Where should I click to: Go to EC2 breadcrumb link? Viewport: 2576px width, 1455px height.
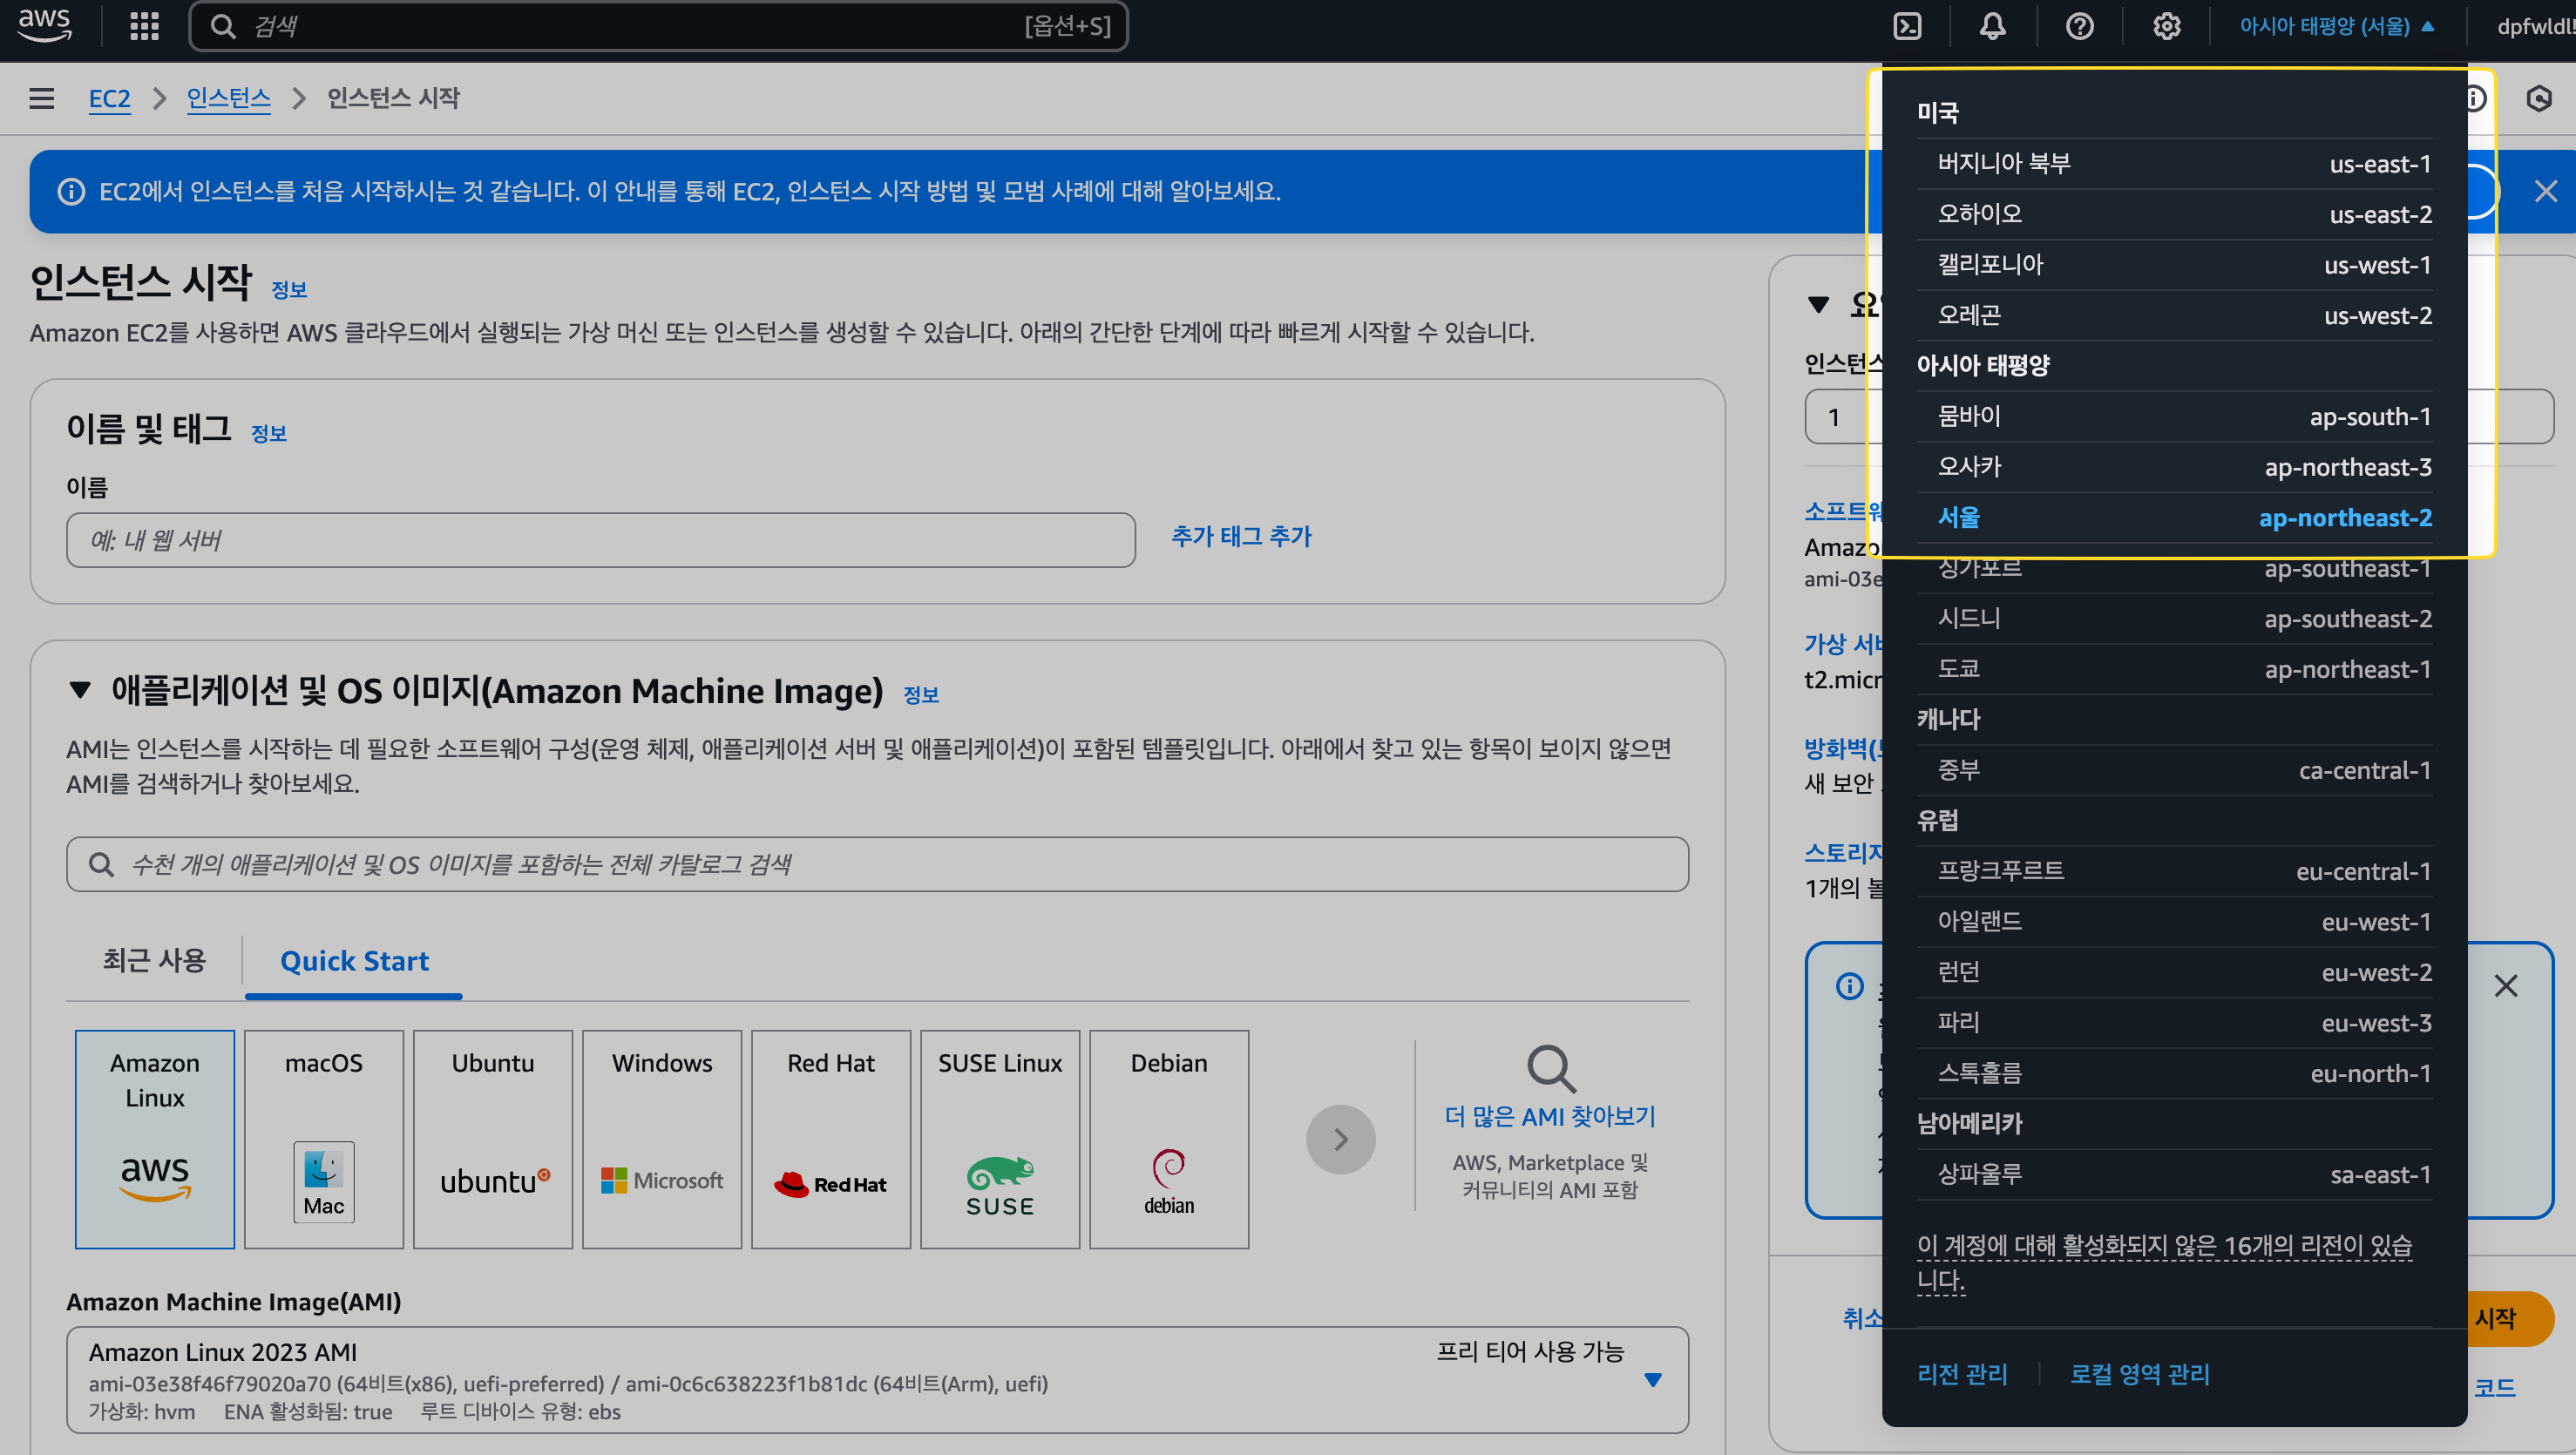pos(109,98)
